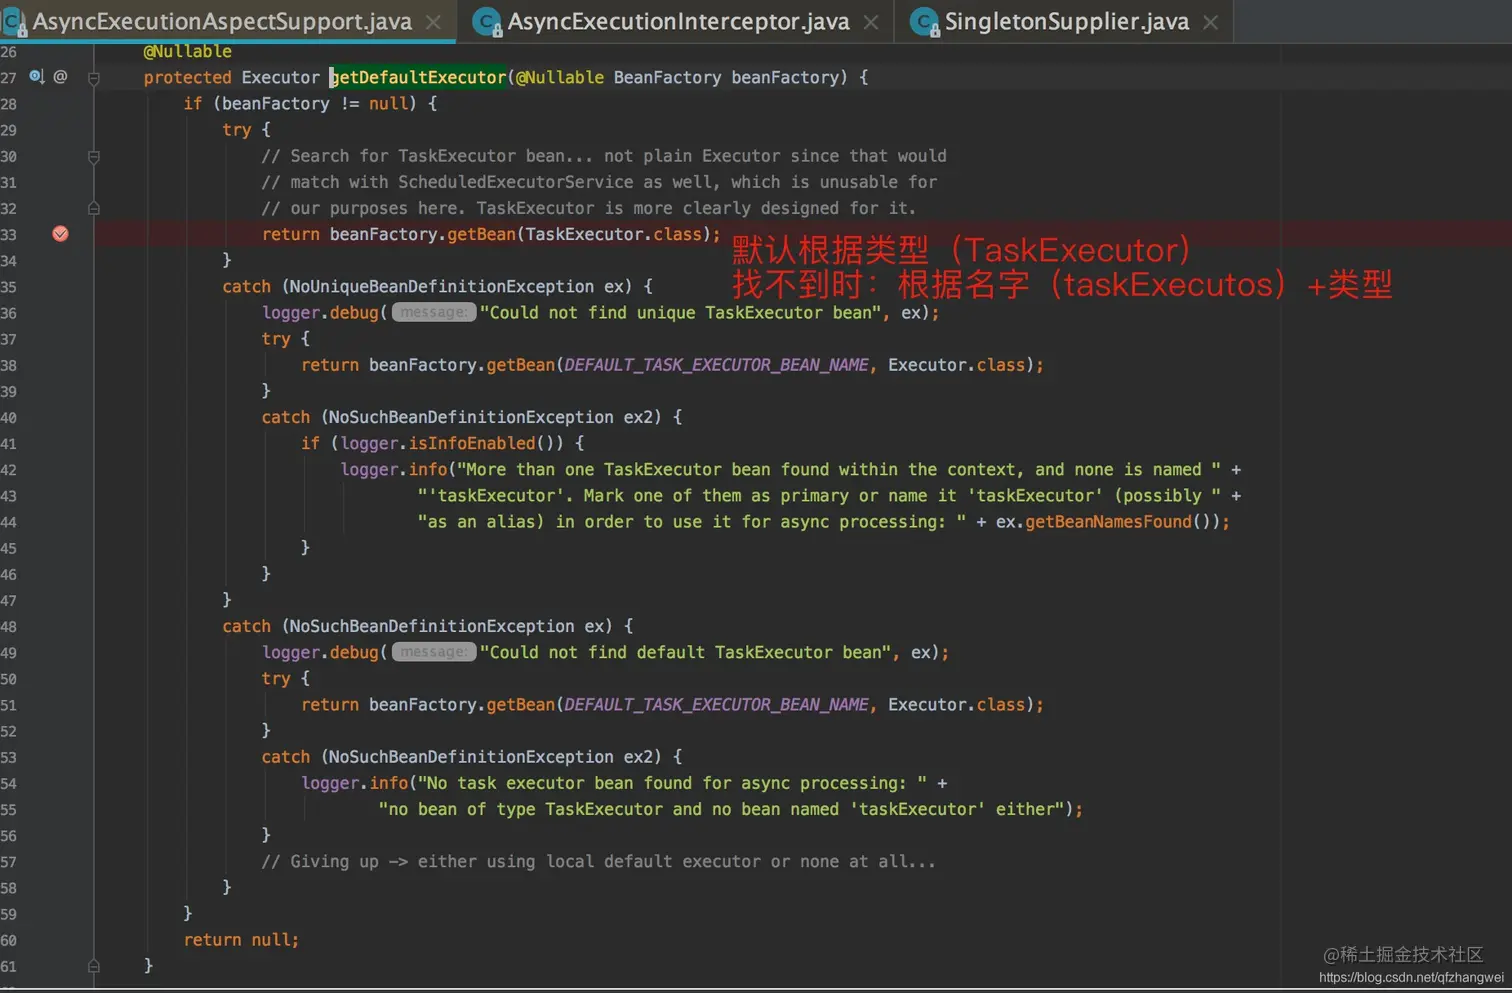Close the AsyncExecutionInterceptor.java tab
The width and height of the screenshot is (1512, 993).
pyautogui.click(x=871, y=22)
